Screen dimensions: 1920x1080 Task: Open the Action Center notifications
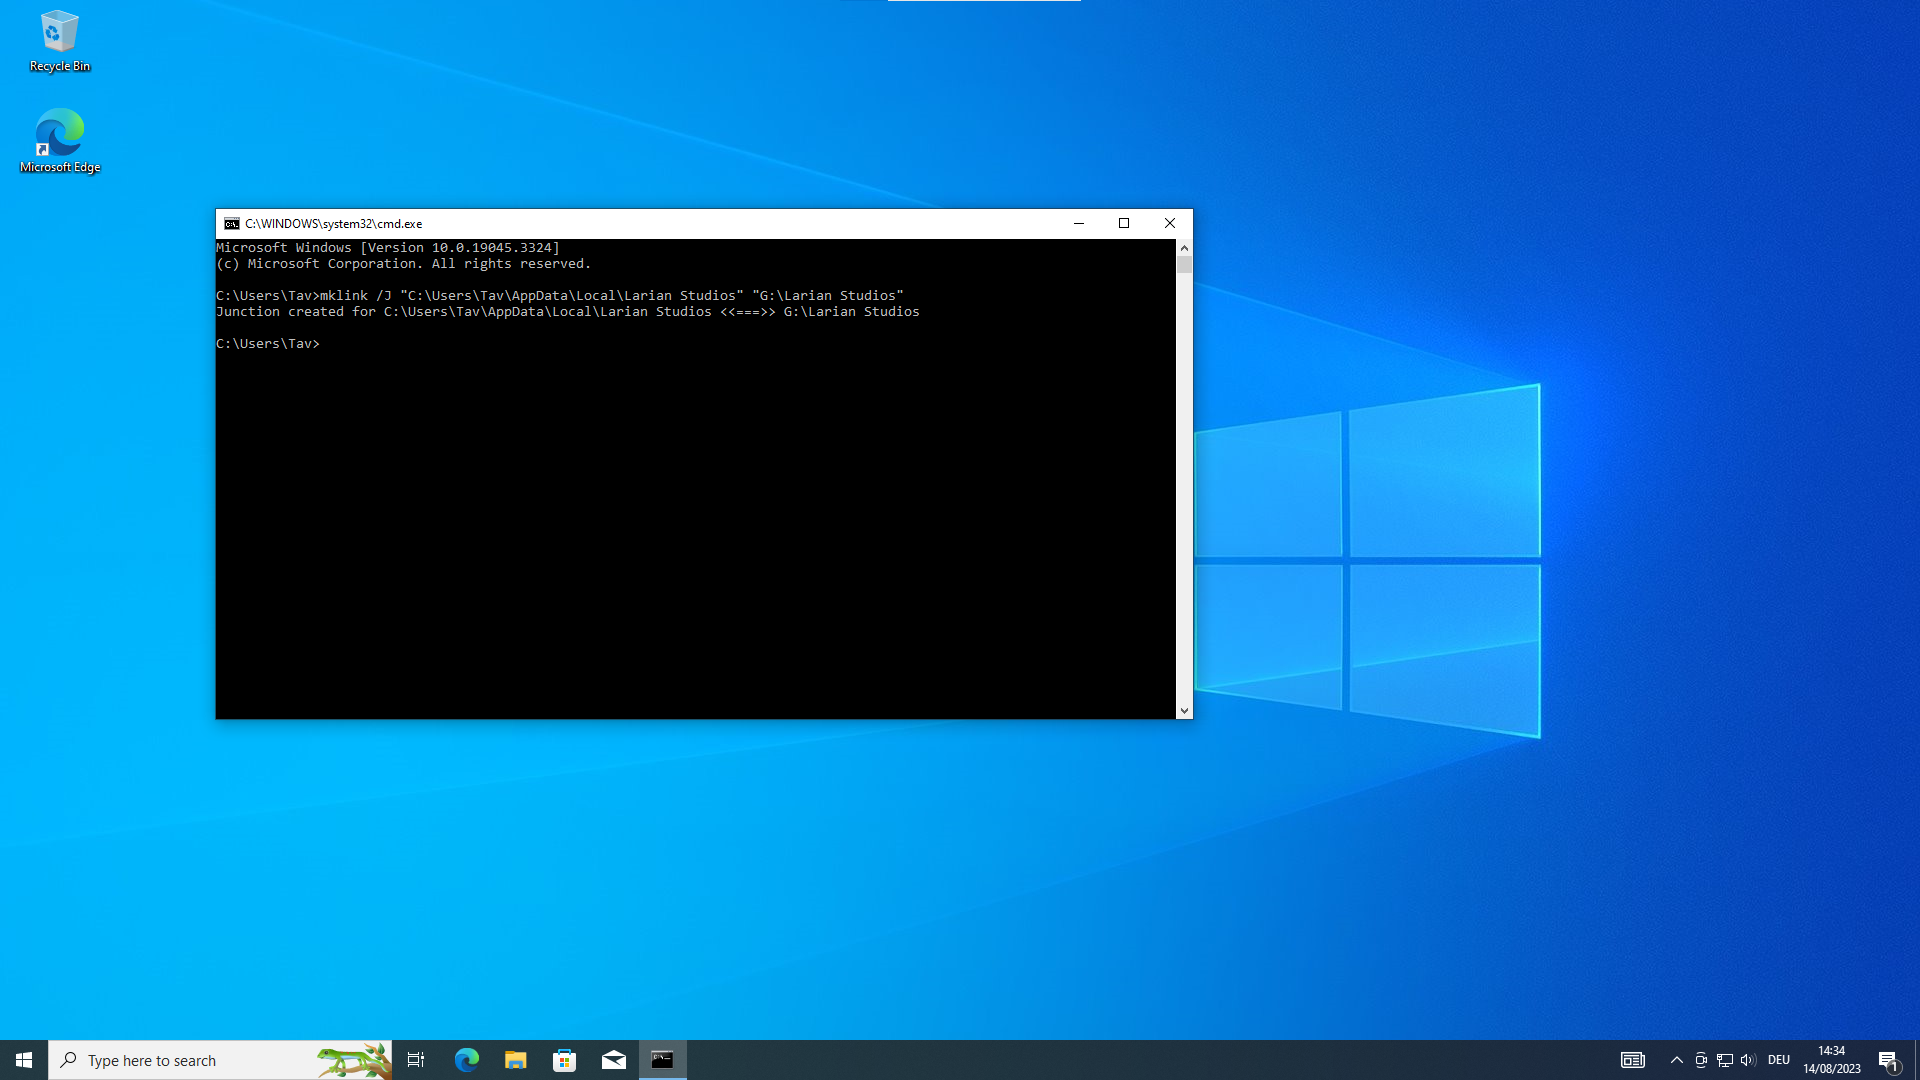click(1888, 1060)
